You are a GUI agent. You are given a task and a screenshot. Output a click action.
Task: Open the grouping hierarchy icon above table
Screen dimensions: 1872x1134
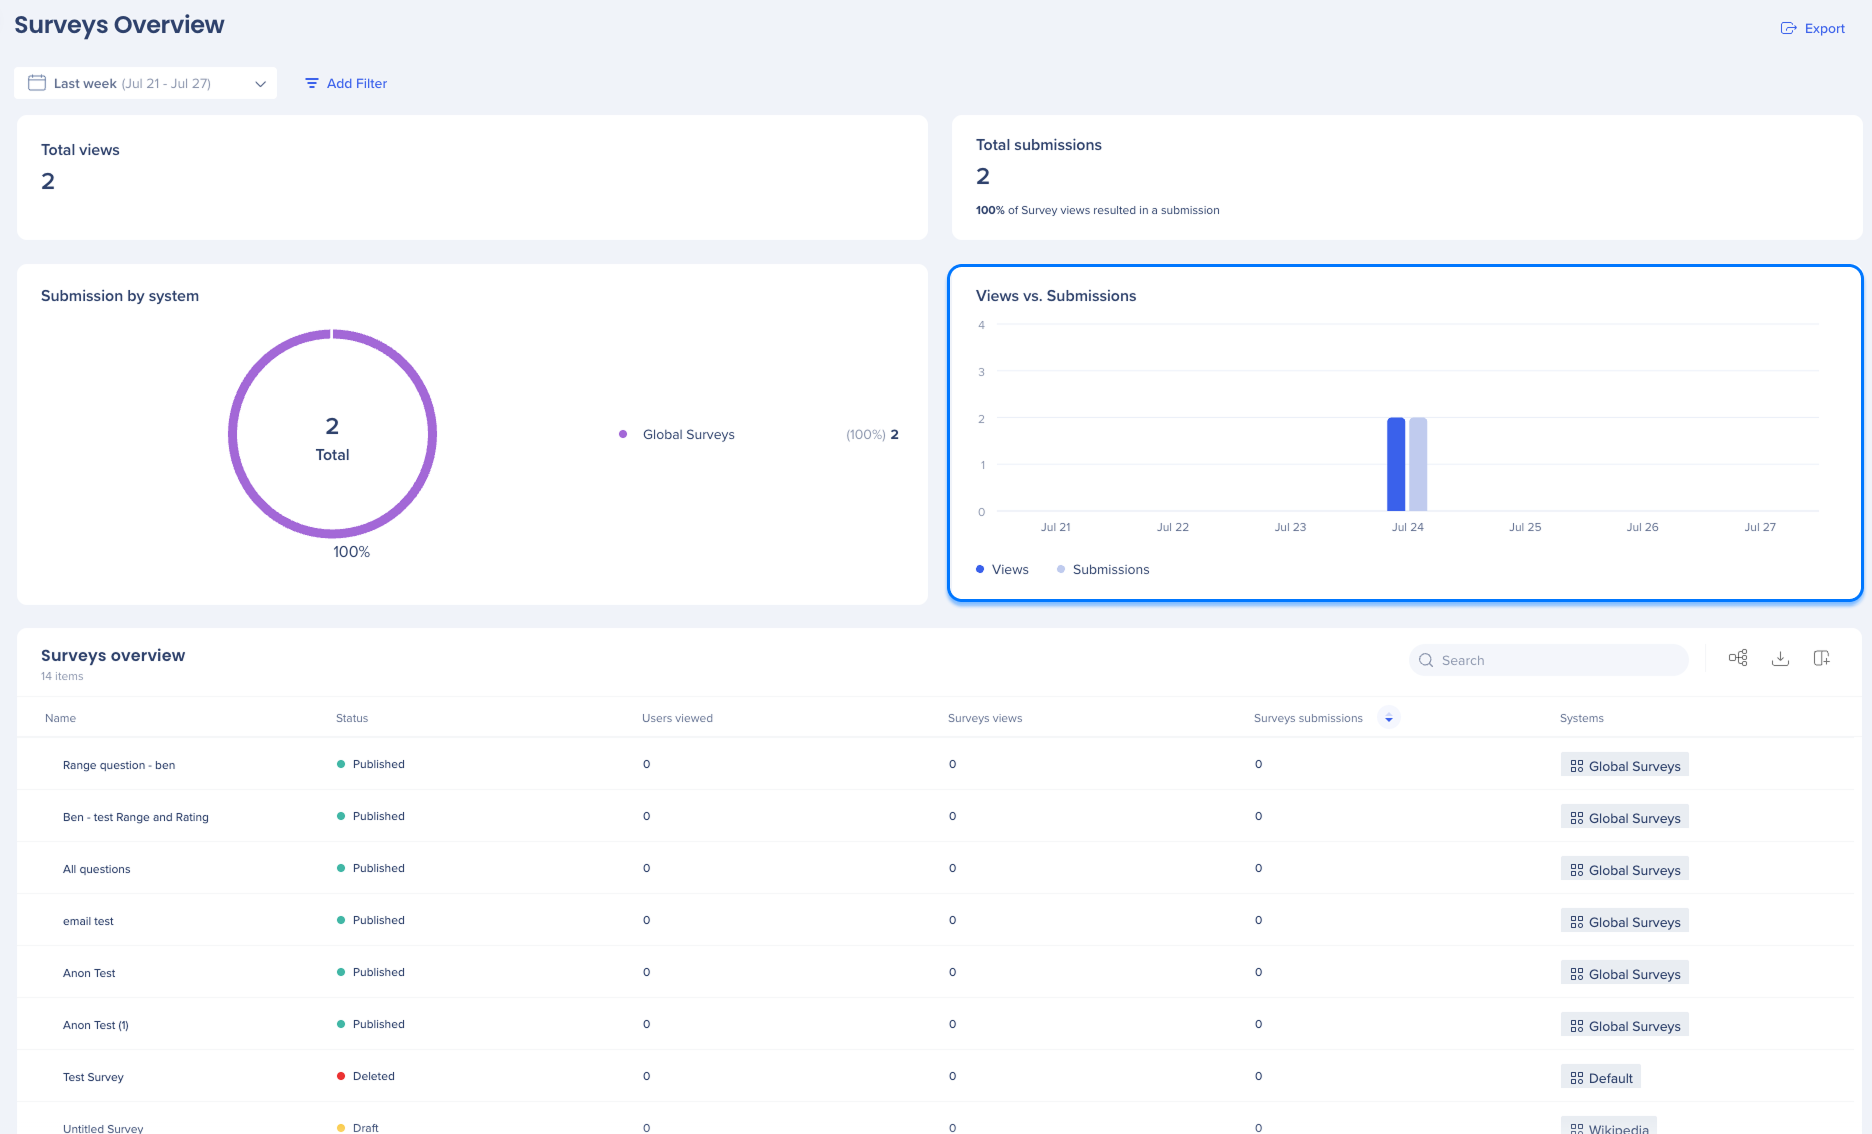[x=1738, y=658]
